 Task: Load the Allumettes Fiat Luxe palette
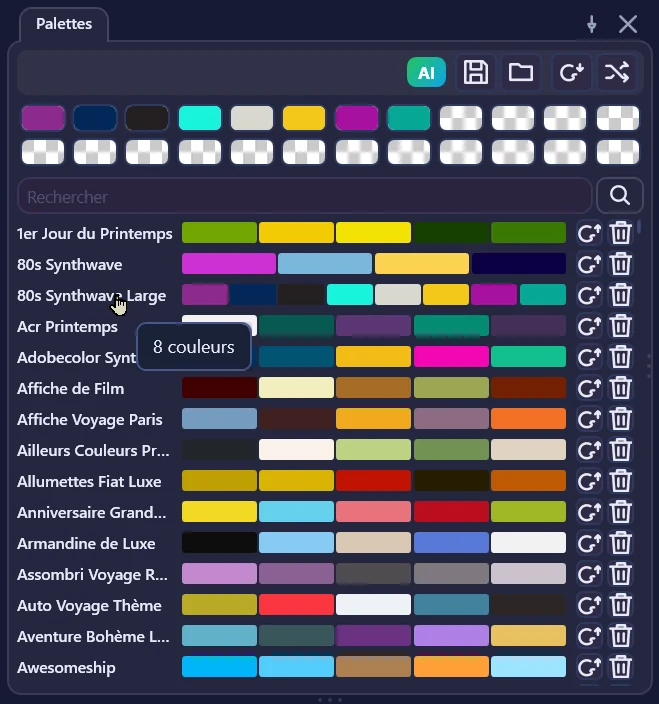click(589, 481)
